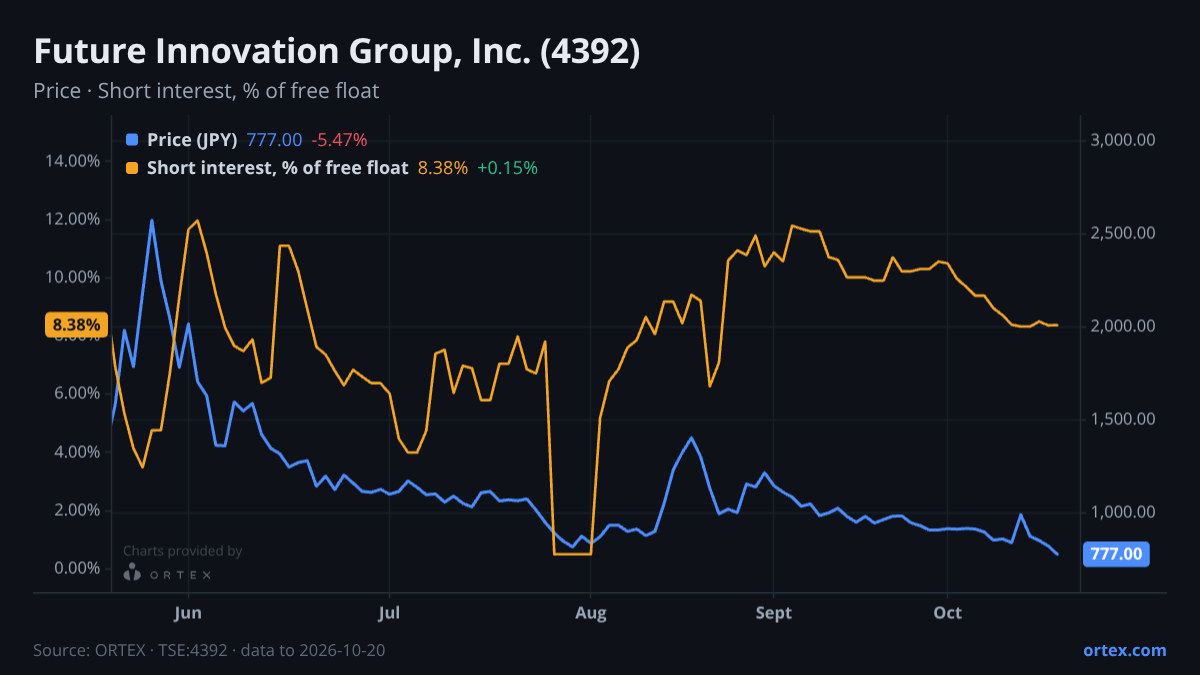Image resolution: width=1200 pixels, height=675 pixels.
Task: Click the 12.00% left axis label
Action: [73, 219]
